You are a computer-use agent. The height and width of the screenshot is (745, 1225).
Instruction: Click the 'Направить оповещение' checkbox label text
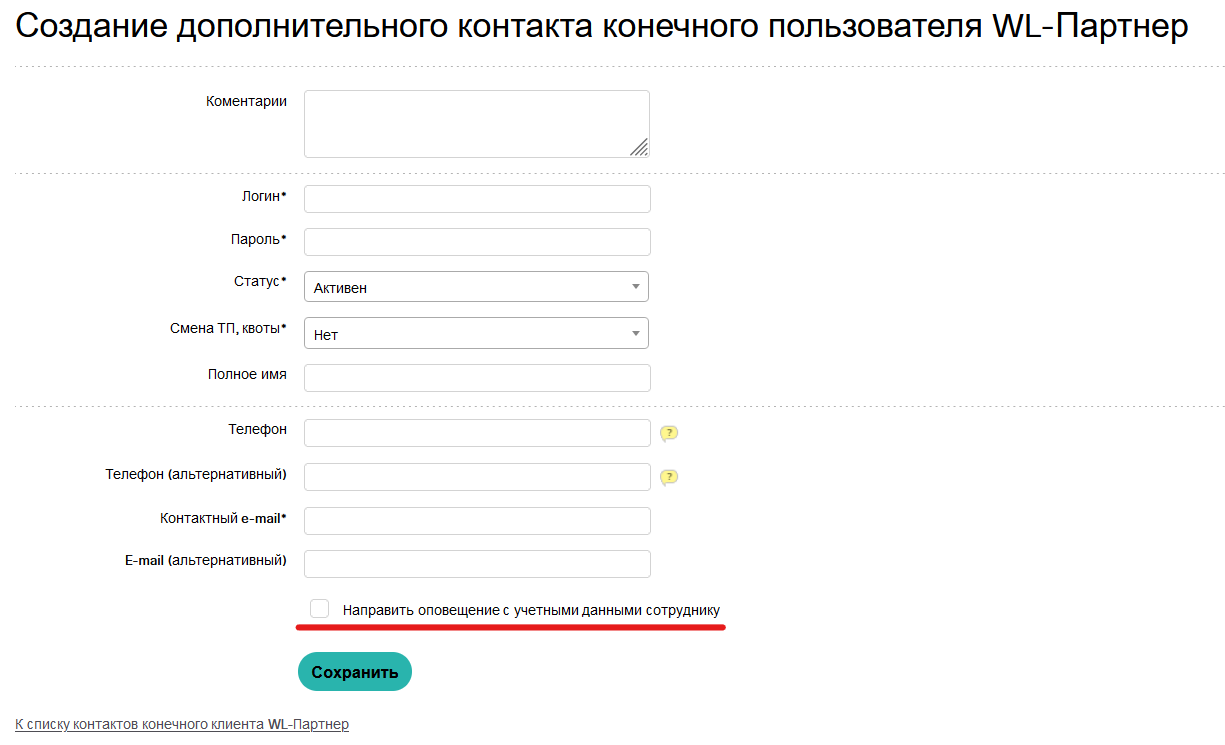531,610
